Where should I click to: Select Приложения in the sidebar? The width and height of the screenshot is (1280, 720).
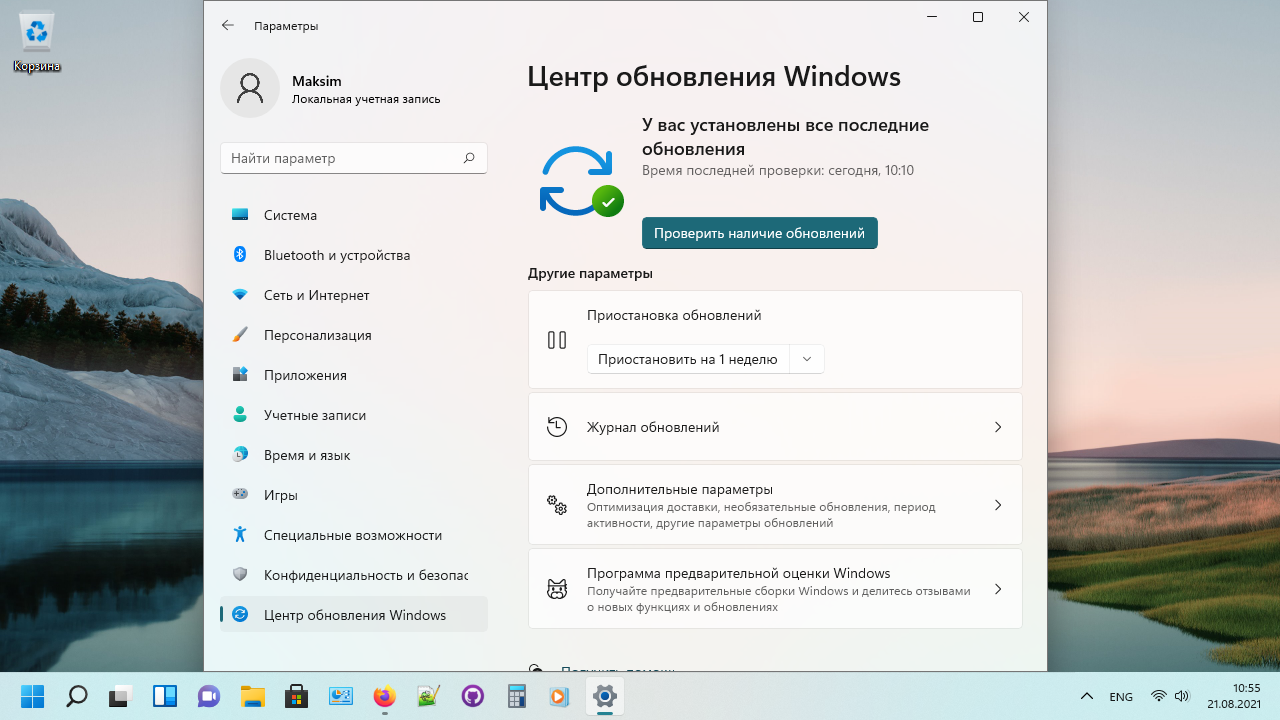point(354,375)
